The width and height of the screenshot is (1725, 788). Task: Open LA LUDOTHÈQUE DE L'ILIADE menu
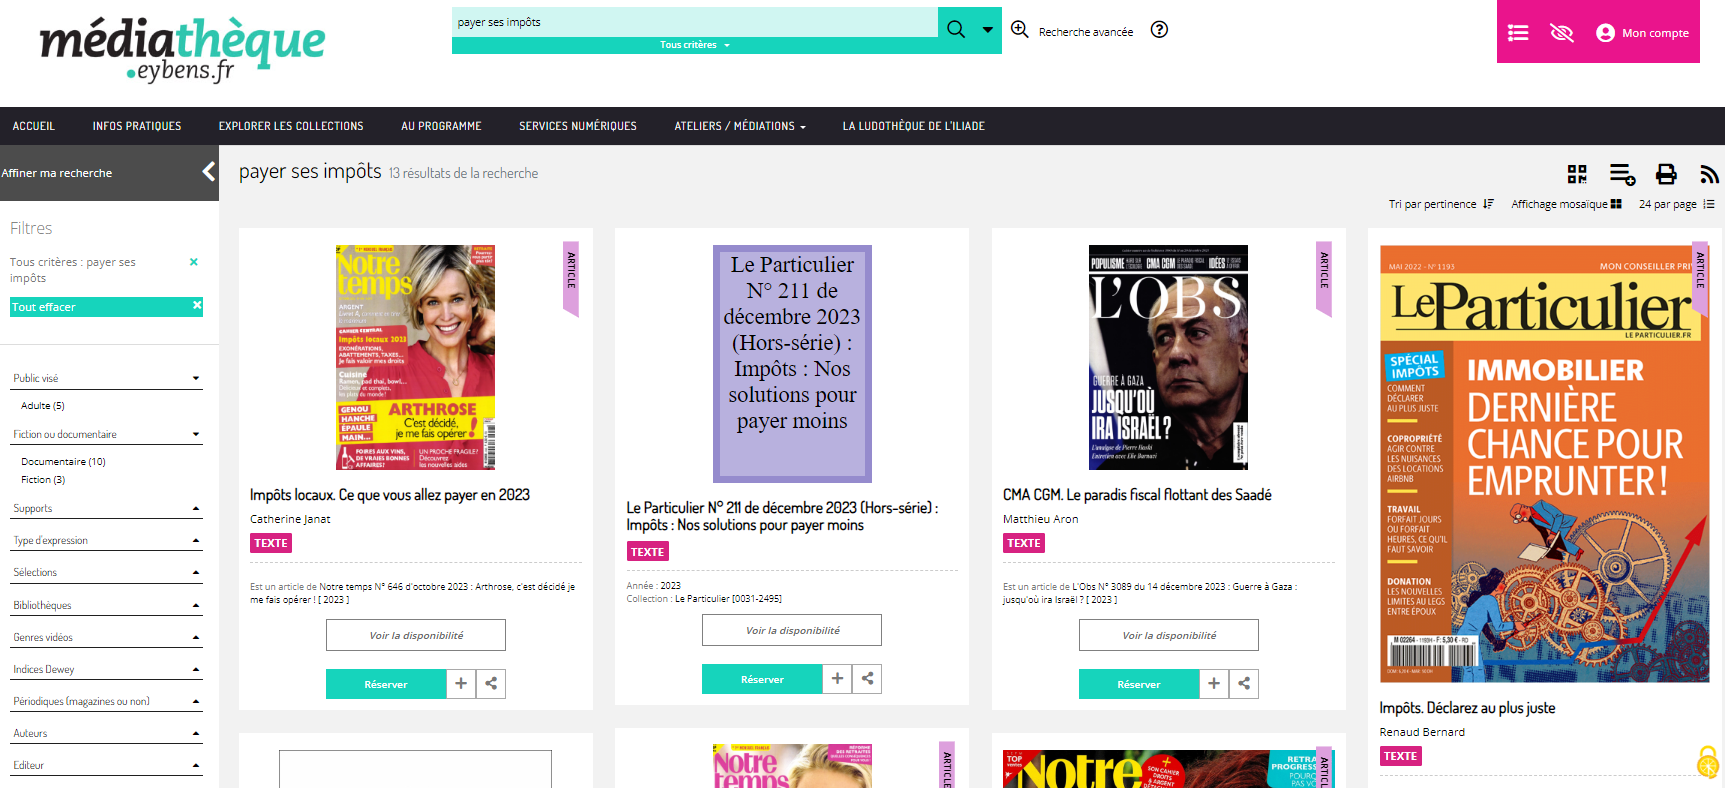(914, 126)
